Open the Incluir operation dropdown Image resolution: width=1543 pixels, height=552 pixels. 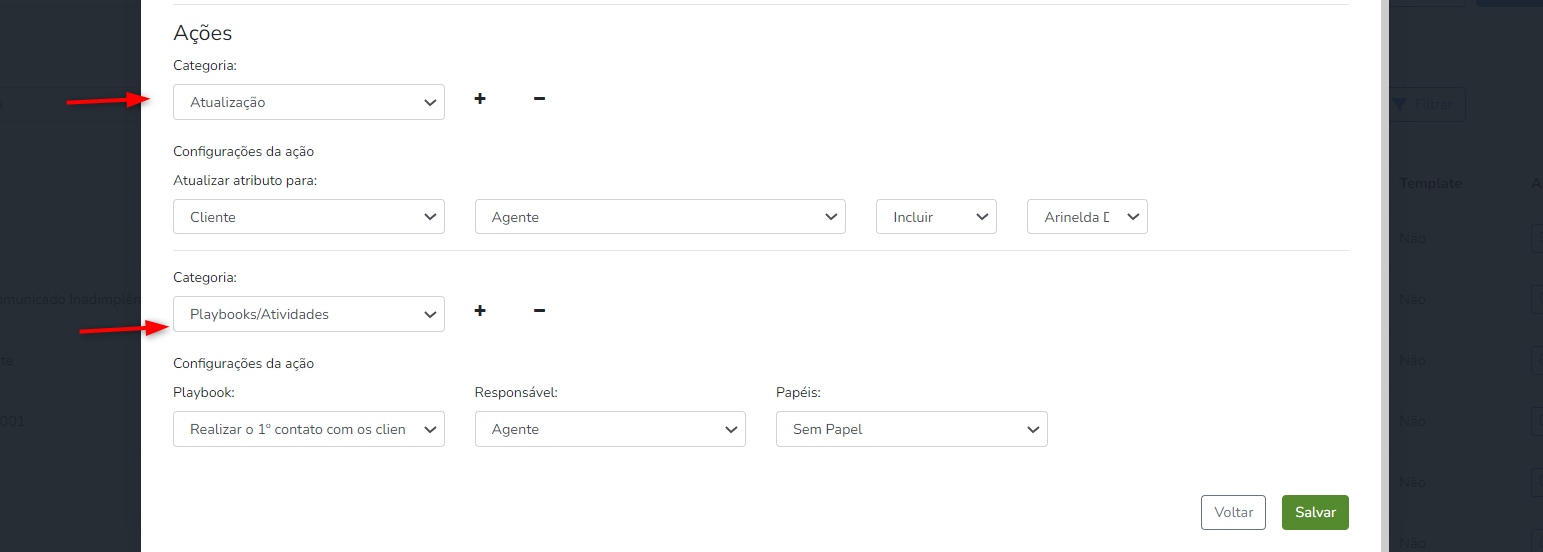936,217
